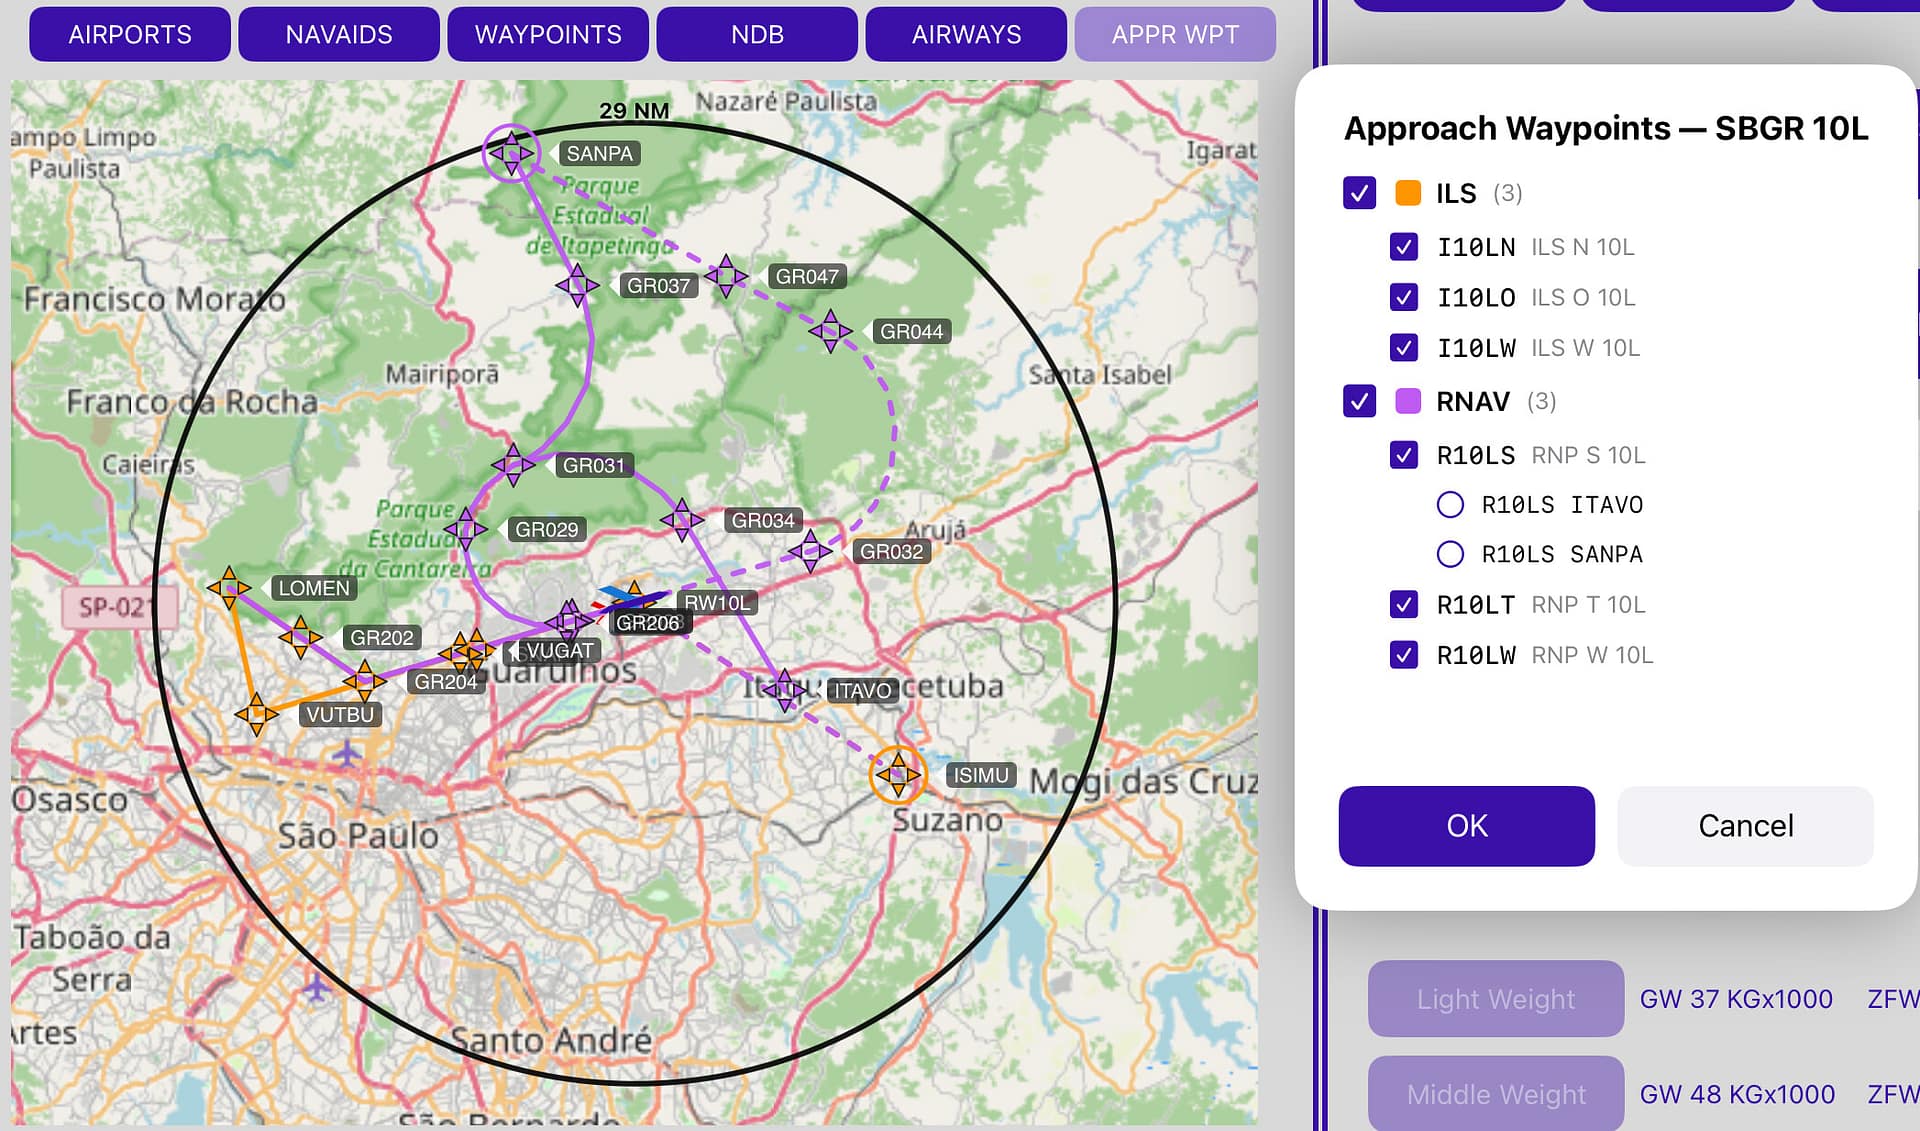Open the APPR WPT tab
The image size is (1920, 1131).
point(1175,34)
